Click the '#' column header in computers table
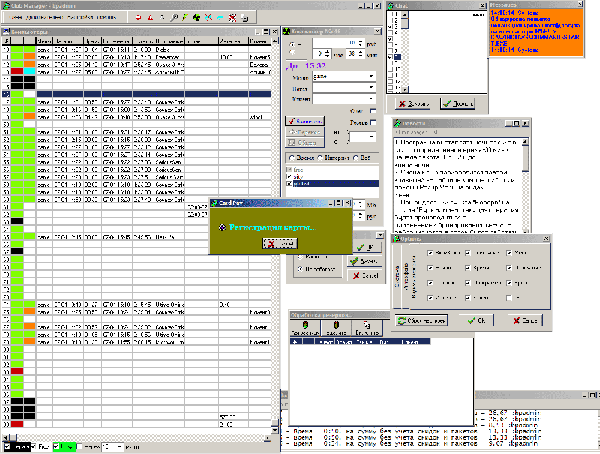The image size is (600, 454). [x=7, y=41]
